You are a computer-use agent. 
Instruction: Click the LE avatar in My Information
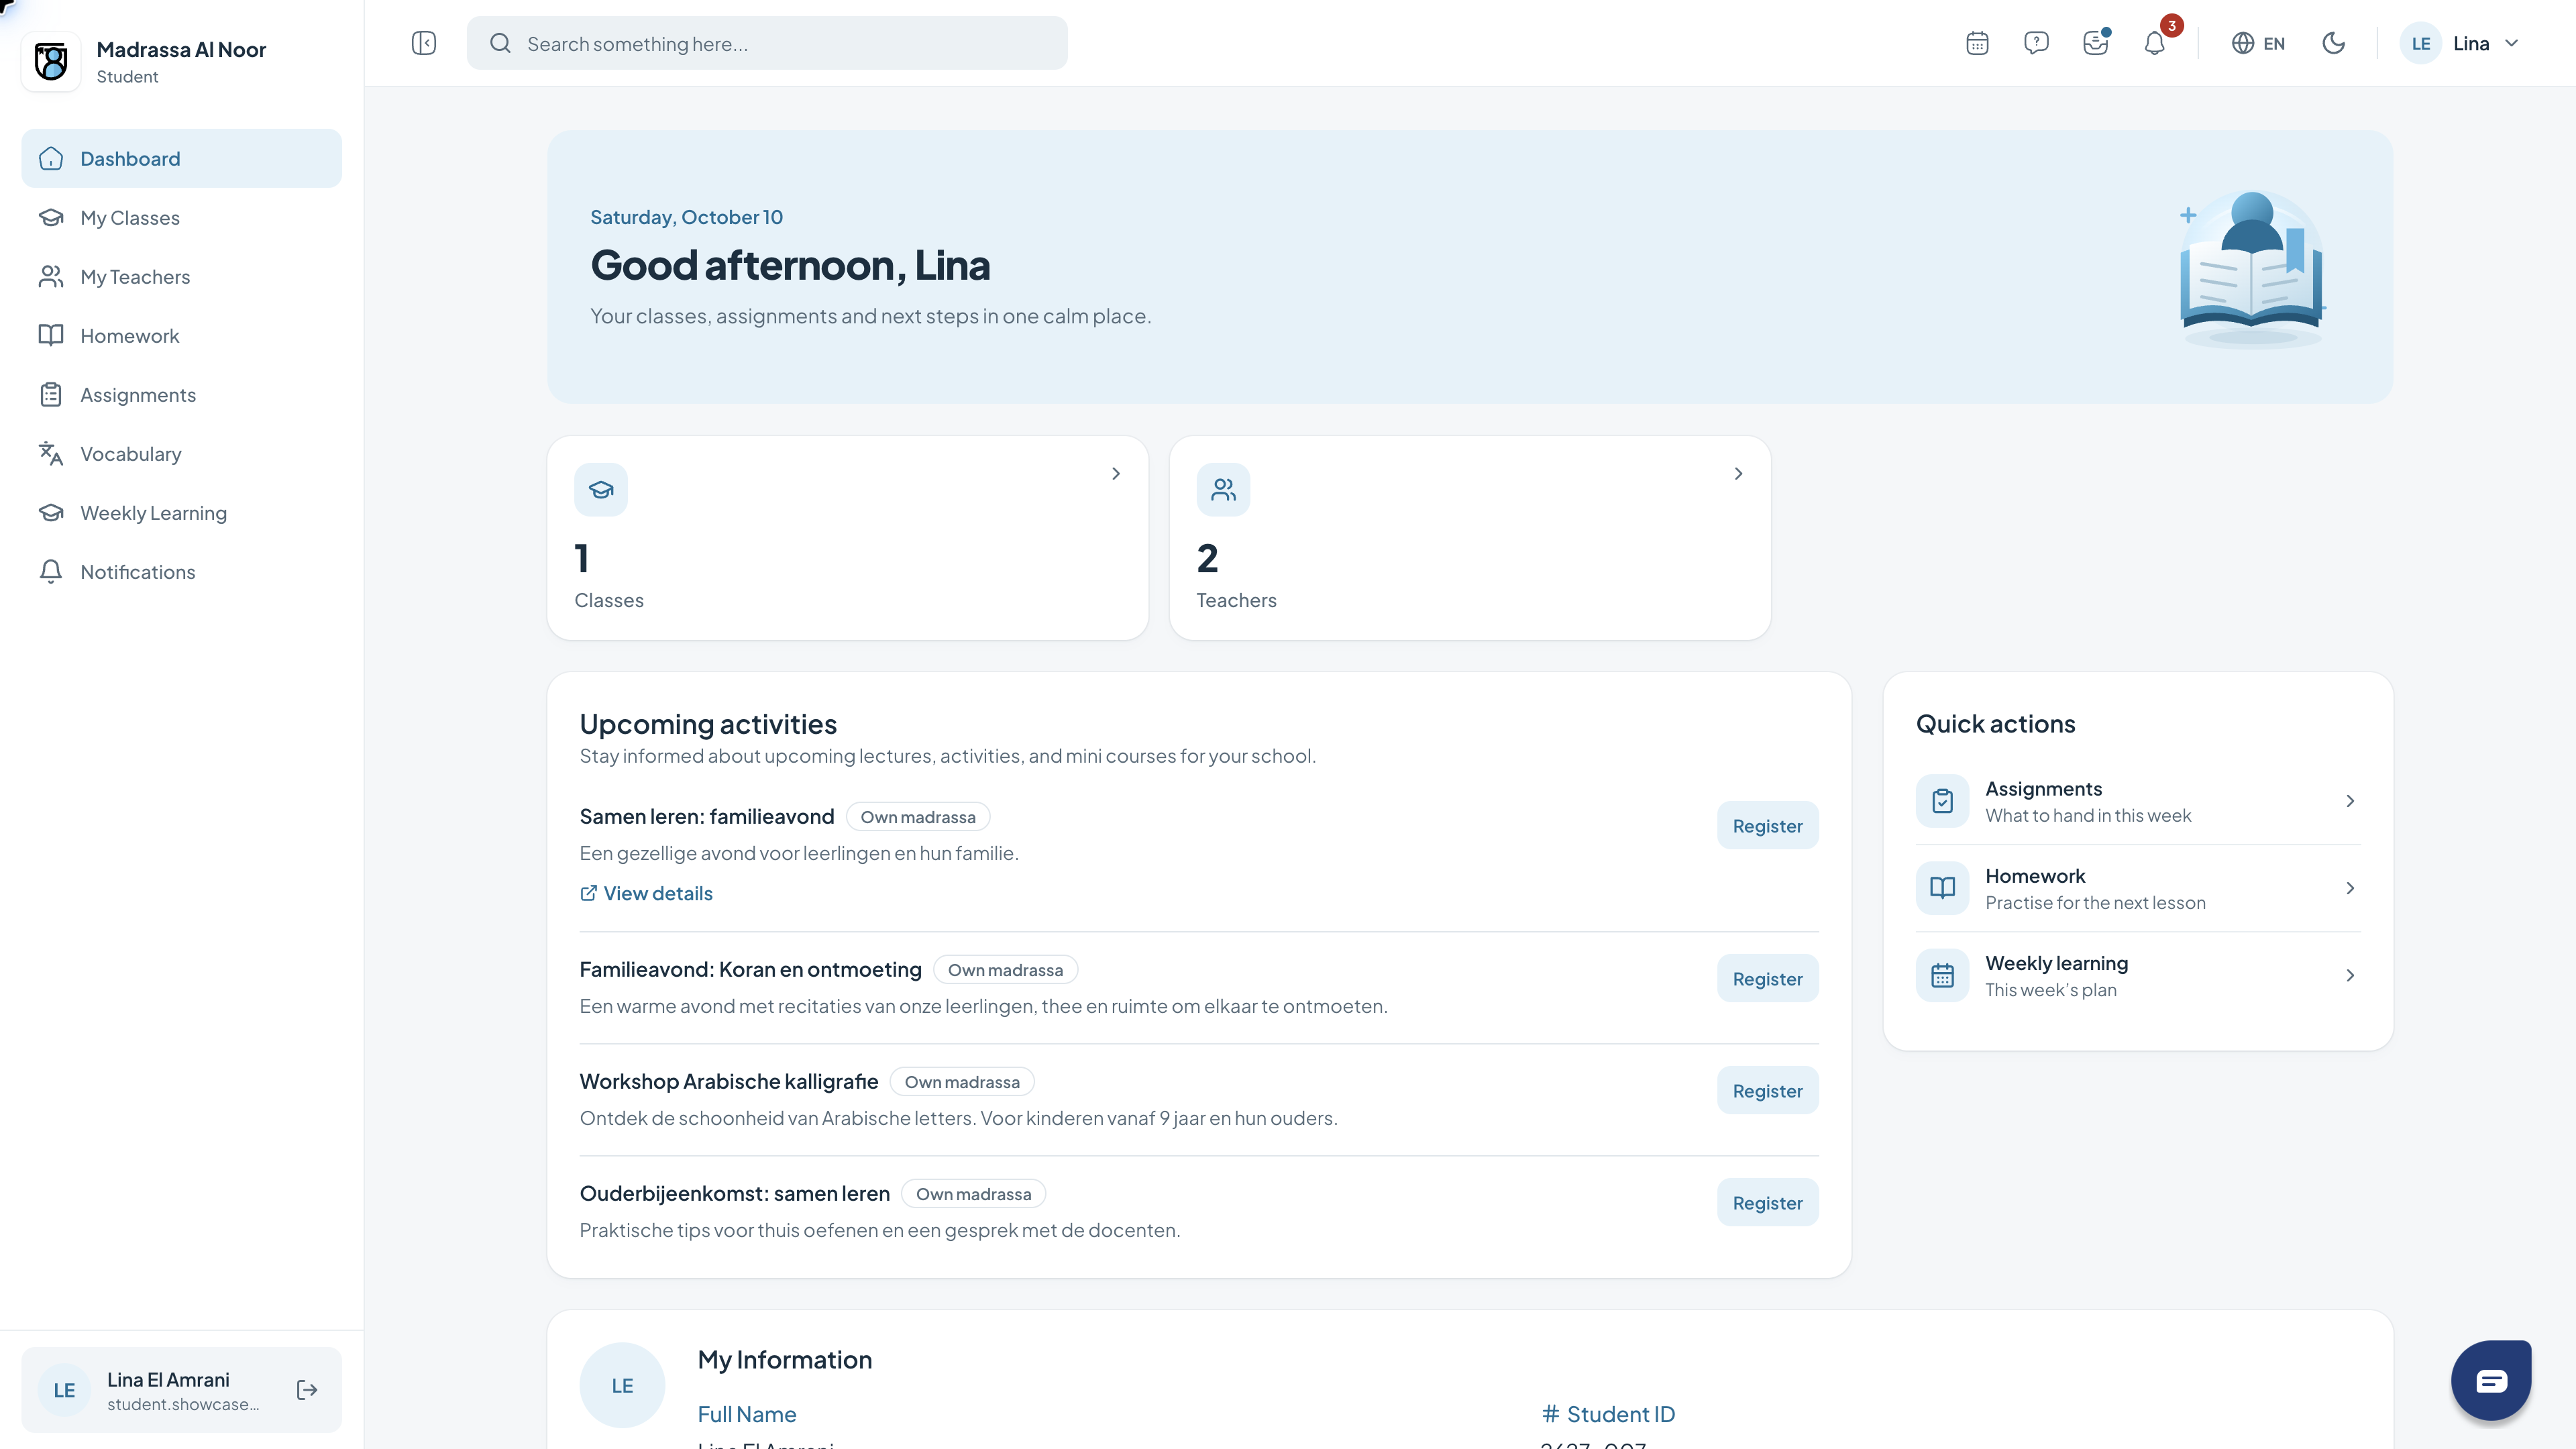pos(622,1385)
